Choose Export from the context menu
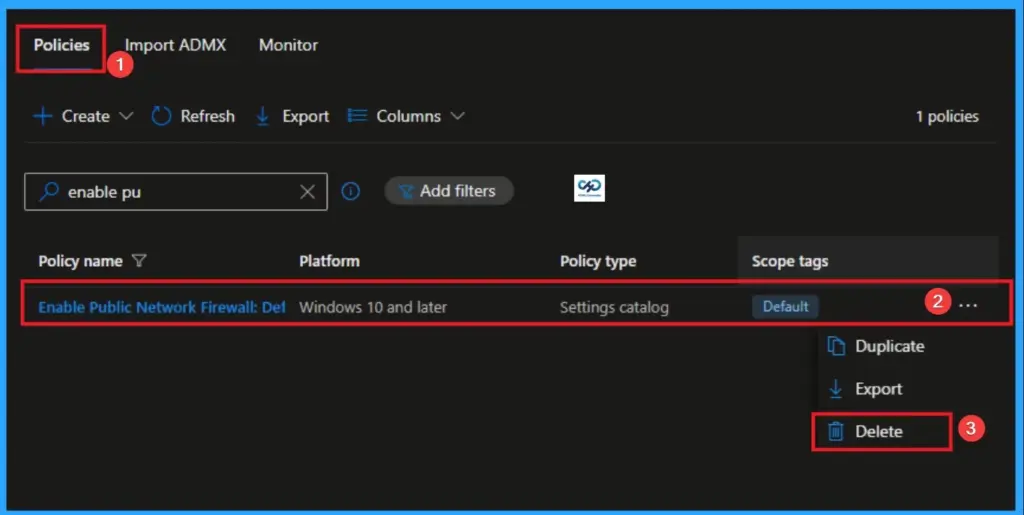Screen dimensions: 1024x515 click(878, 389)
